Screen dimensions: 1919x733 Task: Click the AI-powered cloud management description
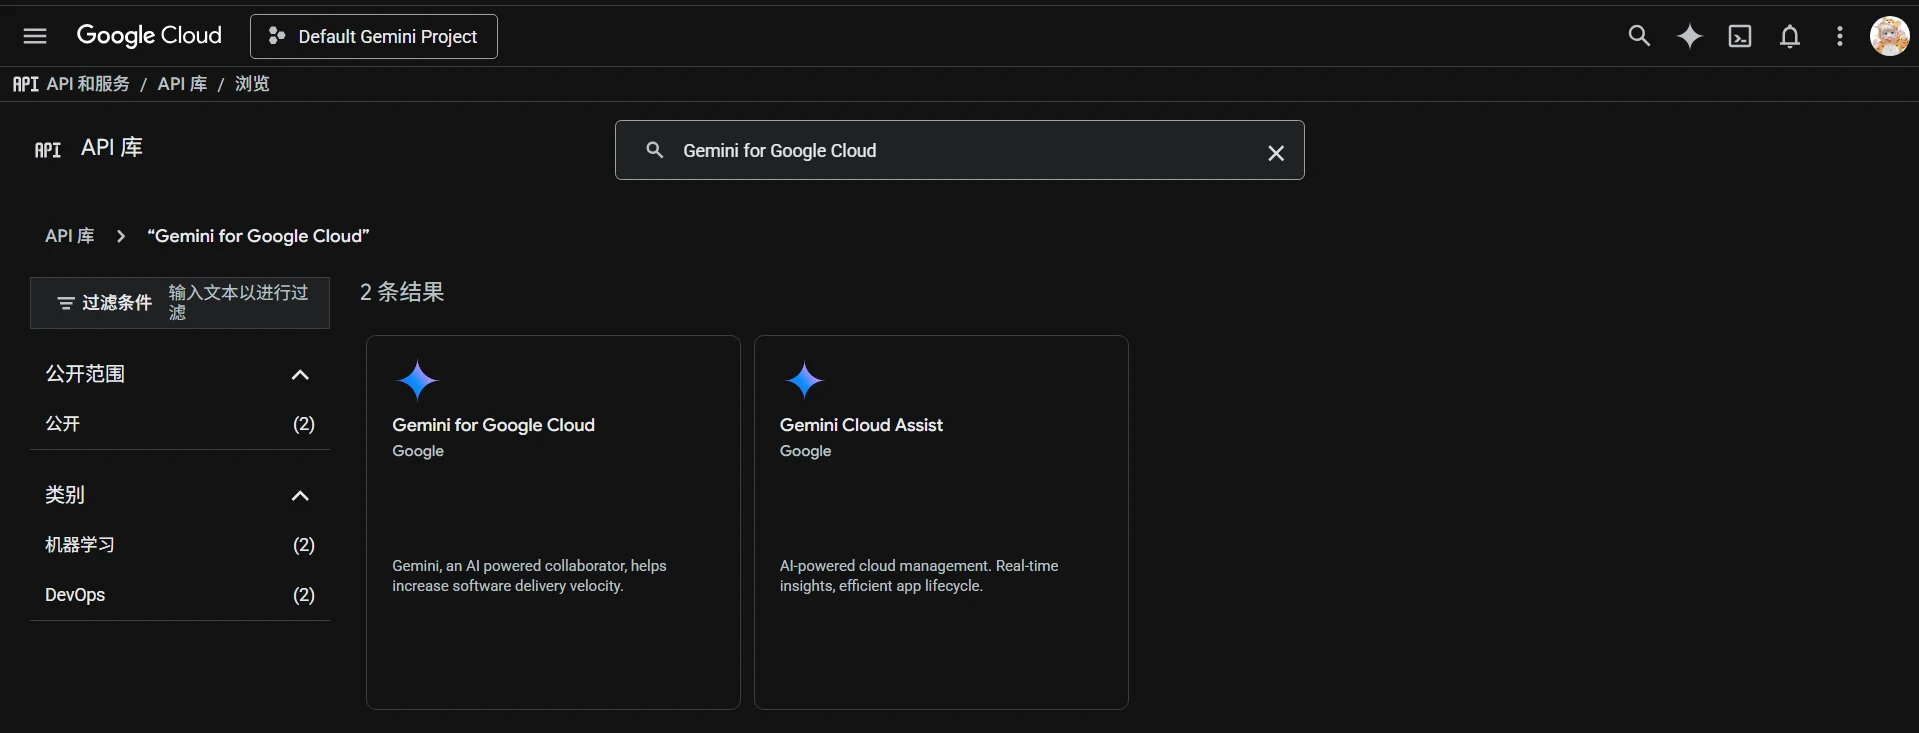(x=919, y=576)
